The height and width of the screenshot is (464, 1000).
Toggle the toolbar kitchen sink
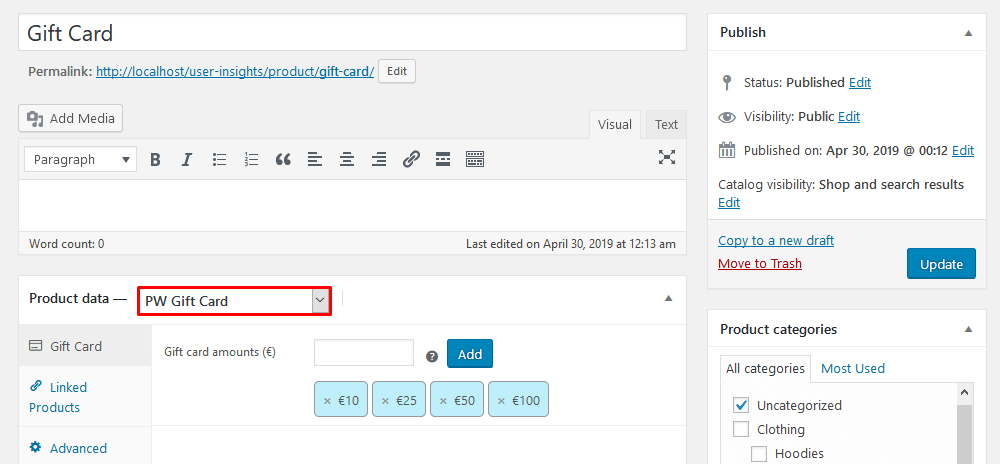(475, 159)
